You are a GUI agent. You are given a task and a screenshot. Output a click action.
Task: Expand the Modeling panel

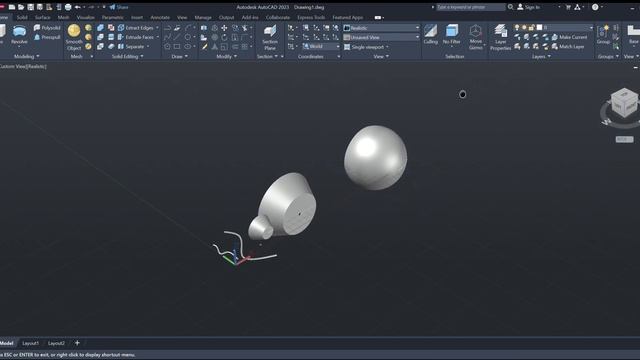[27, 56]
